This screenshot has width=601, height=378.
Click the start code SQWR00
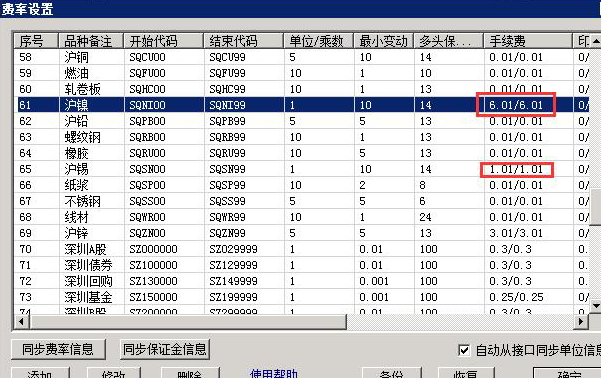pyautogui.click(x=147, y=217)
